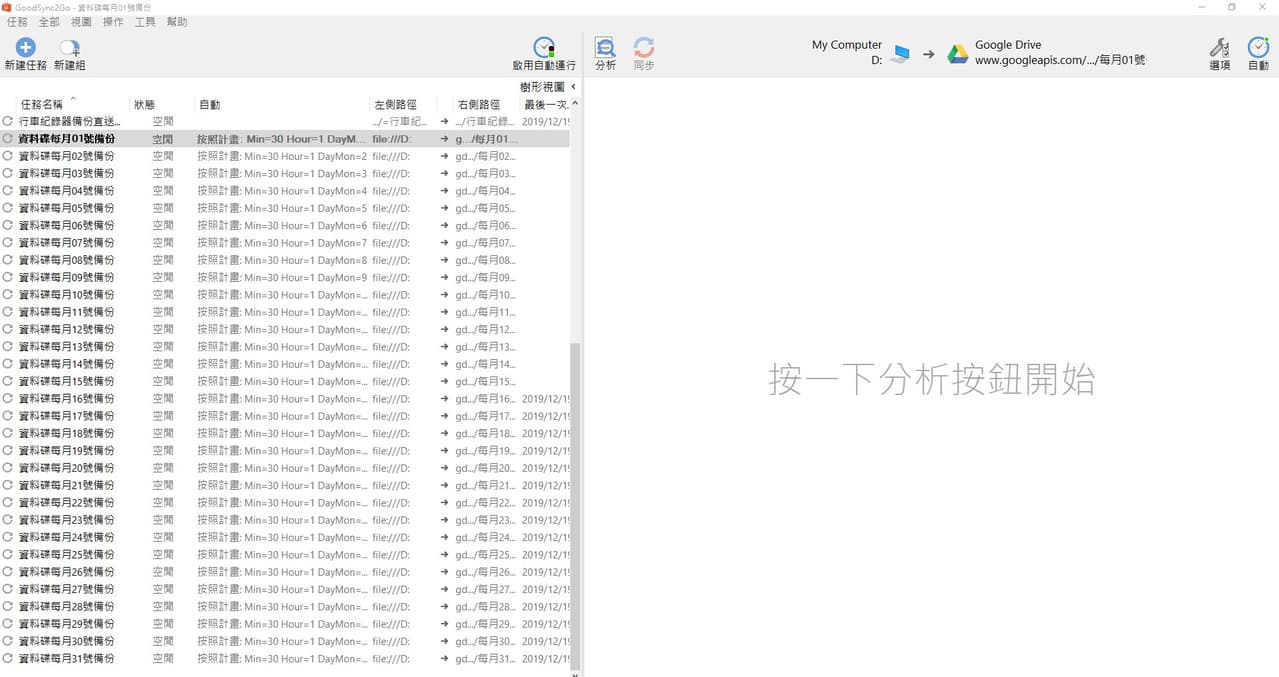
Task: Click the sync direction arrow between folders
Action: pos(929,54)
